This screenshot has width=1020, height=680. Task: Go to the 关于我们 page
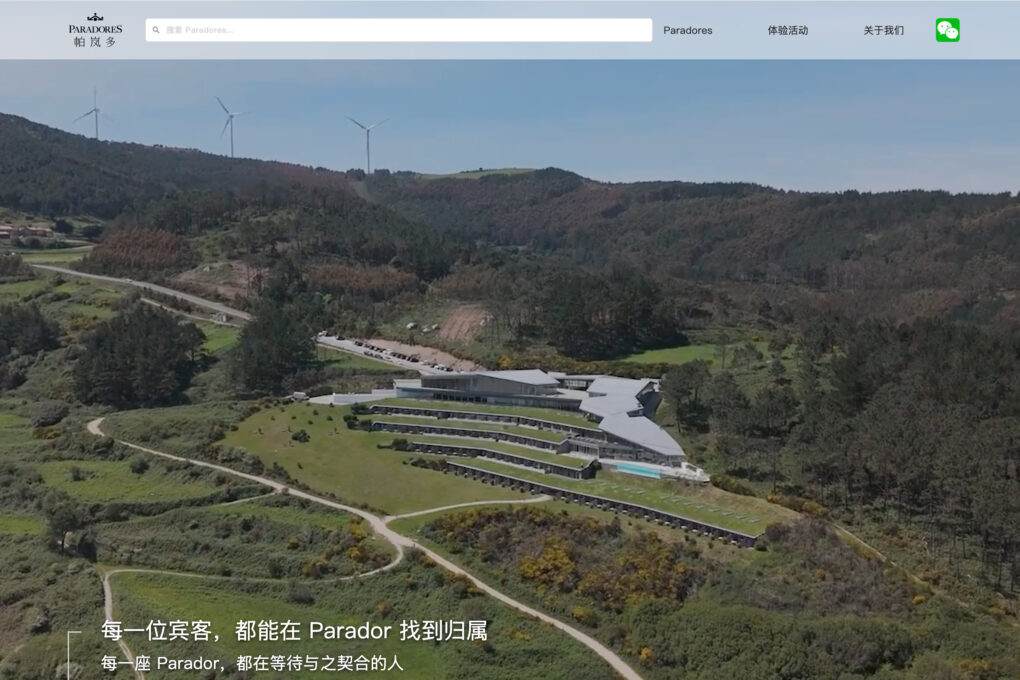pyautogui.click(x=884, y=30)
